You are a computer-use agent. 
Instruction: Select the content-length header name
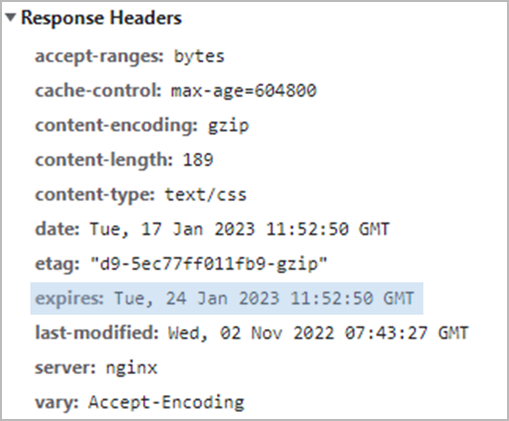(x=104, y=160)
